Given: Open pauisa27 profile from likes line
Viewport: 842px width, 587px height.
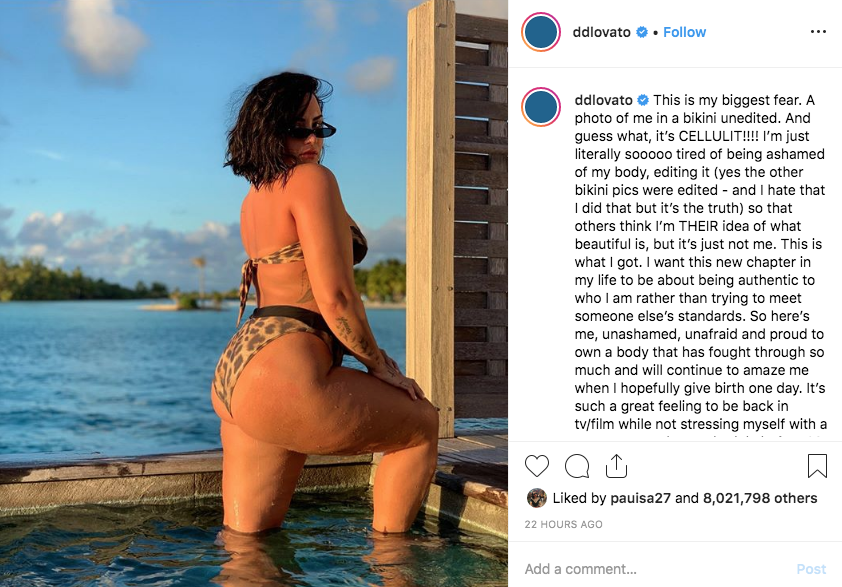Looking at the screenshot, I should [x=640, y=498].
